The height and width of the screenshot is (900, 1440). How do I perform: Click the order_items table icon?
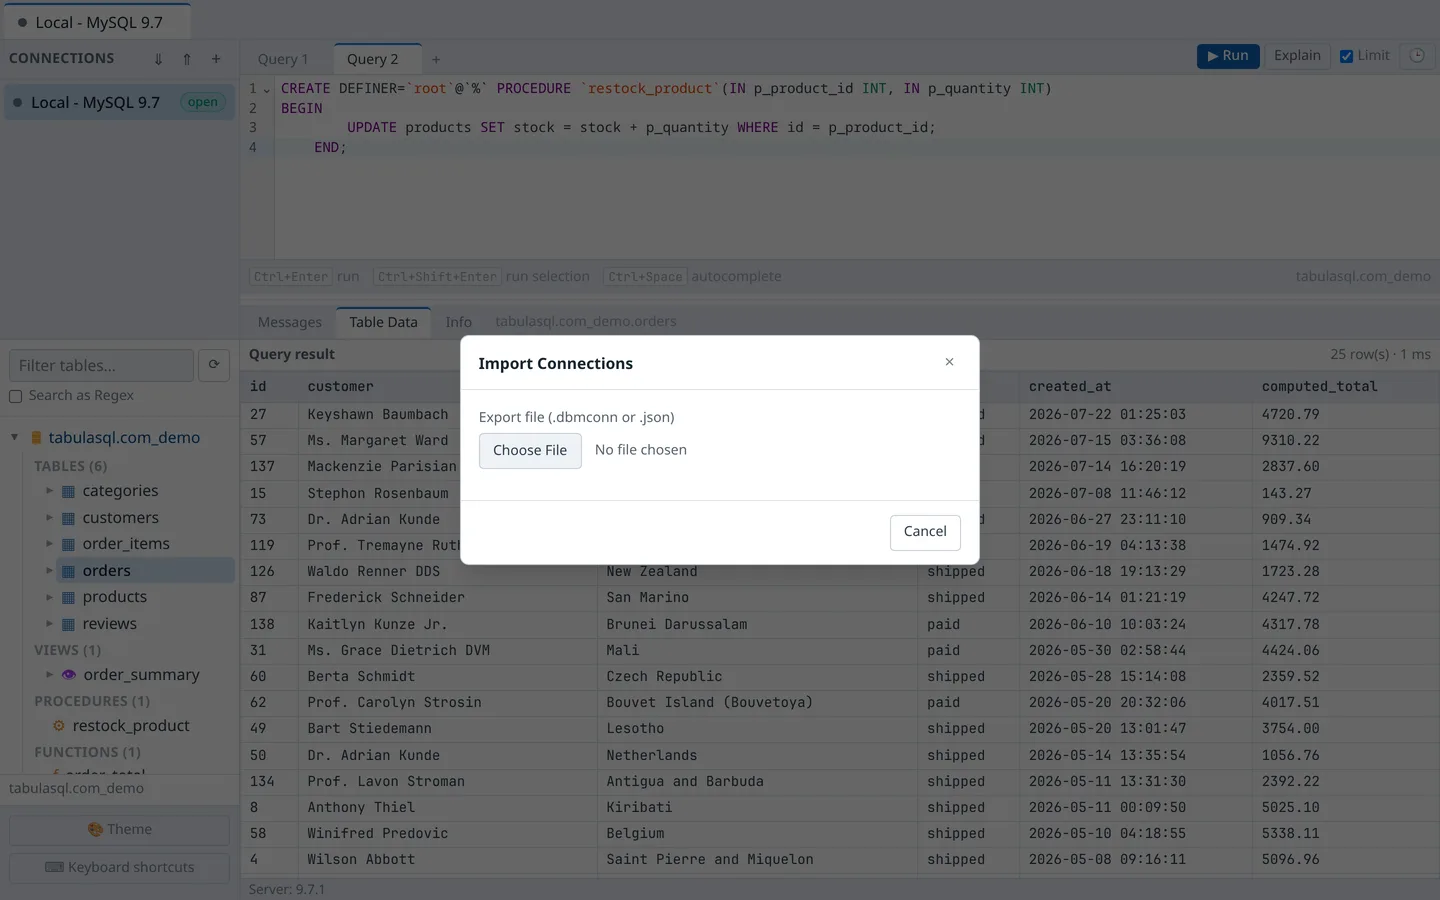[x=69, y=544]
